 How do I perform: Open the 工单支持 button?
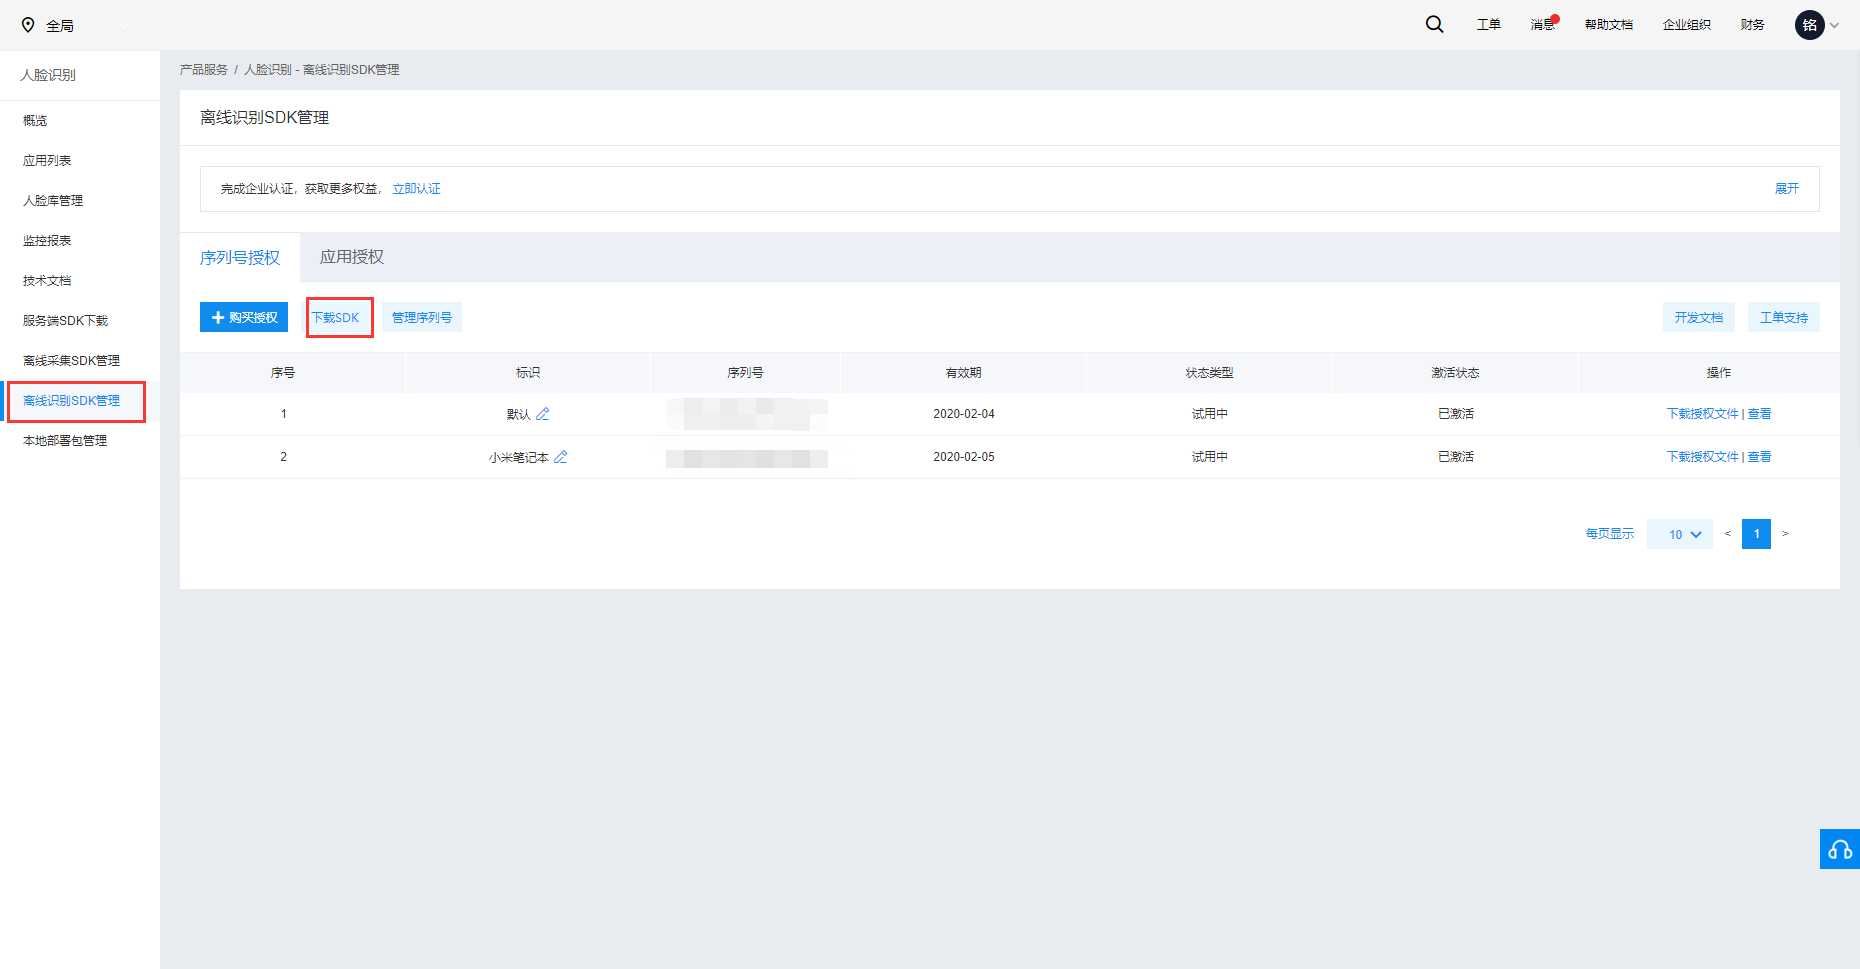pos(1784,317)
